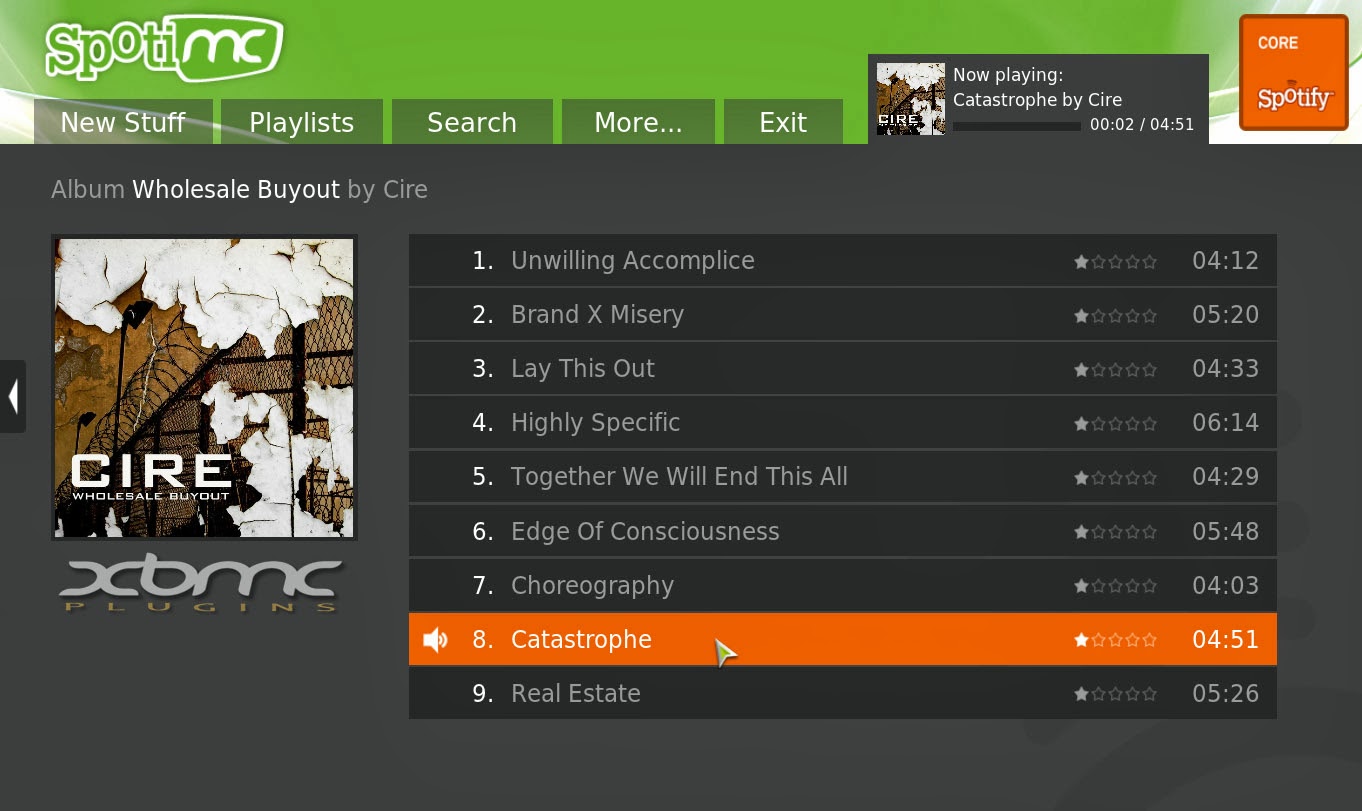This screenshot has width=1362, height=811.
Task: Open the More... menu
Action: pos(638,121)
